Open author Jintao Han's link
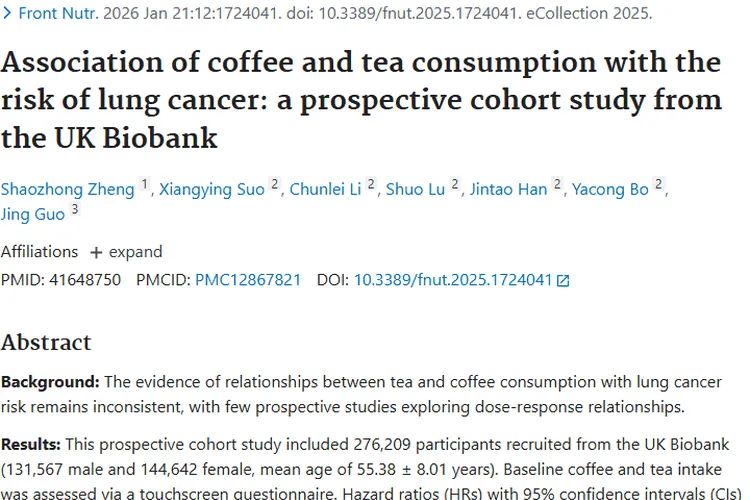This screenshot has width=750, height=500. (x=509, y=189)
